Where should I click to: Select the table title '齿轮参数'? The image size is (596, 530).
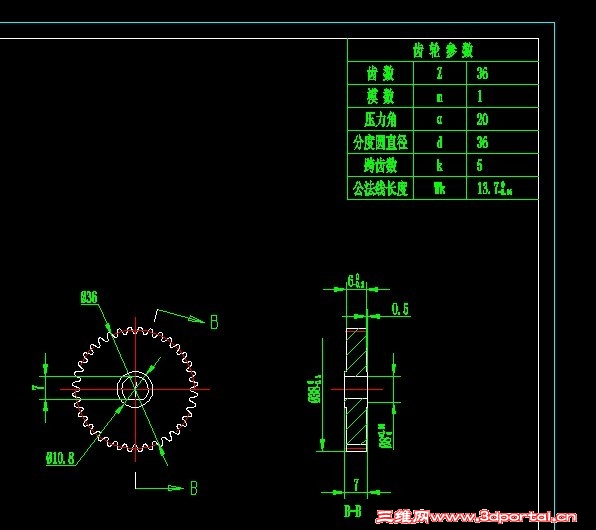click(x=443, y=50)
